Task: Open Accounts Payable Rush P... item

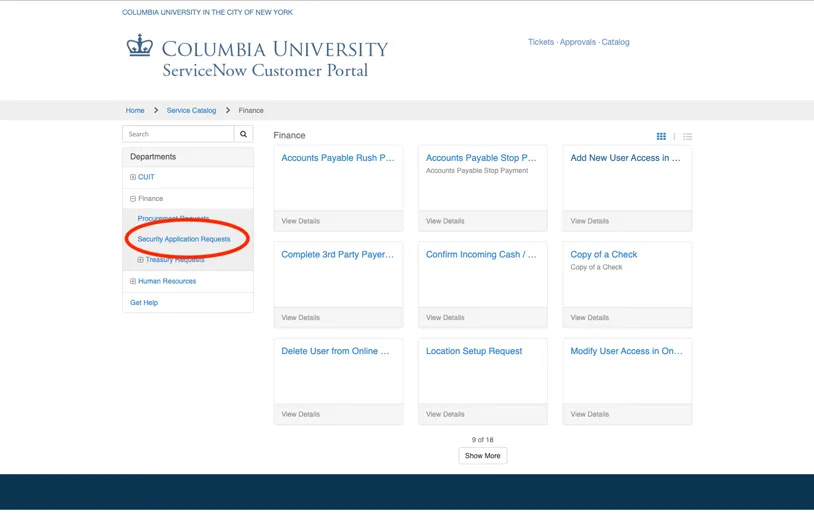Action: click(x=338, y=158)
